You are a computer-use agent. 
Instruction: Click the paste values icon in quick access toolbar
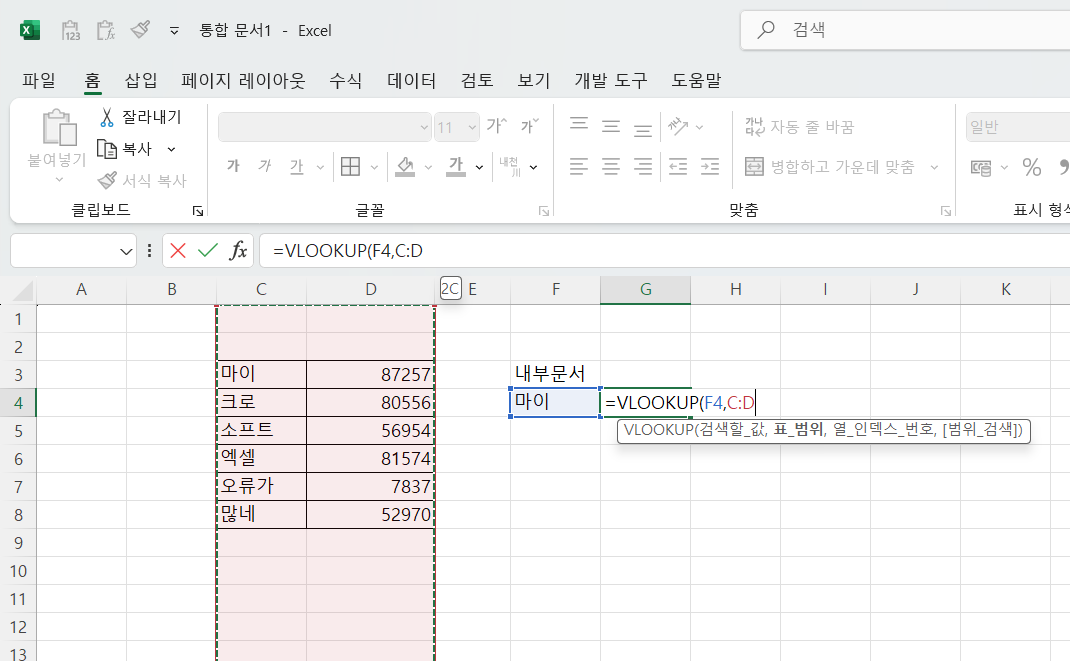[x=71, y=30]
